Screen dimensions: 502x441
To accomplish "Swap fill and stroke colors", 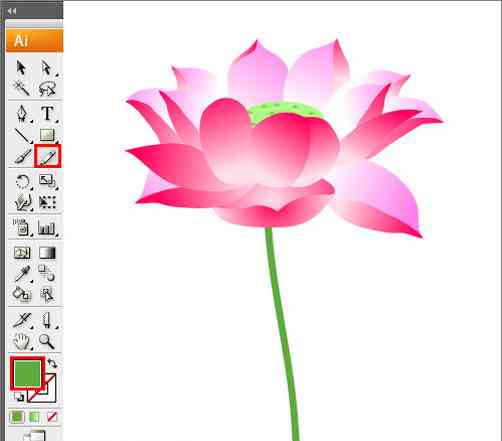I will [52, 363].
